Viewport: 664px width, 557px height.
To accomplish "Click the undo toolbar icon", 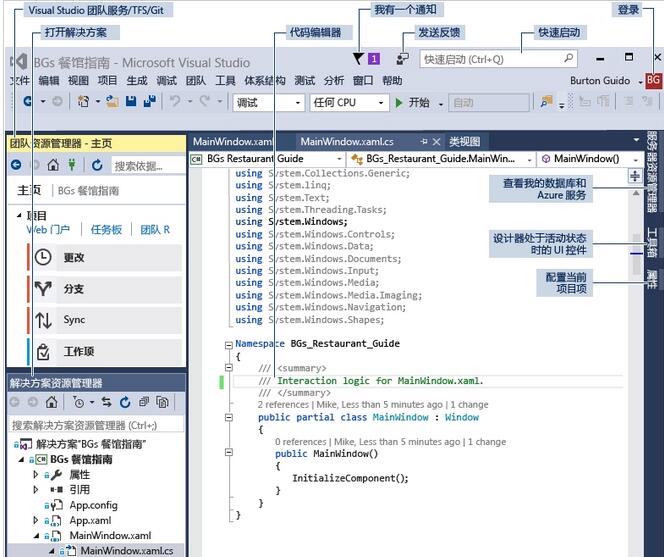I will tap(175, 102).
